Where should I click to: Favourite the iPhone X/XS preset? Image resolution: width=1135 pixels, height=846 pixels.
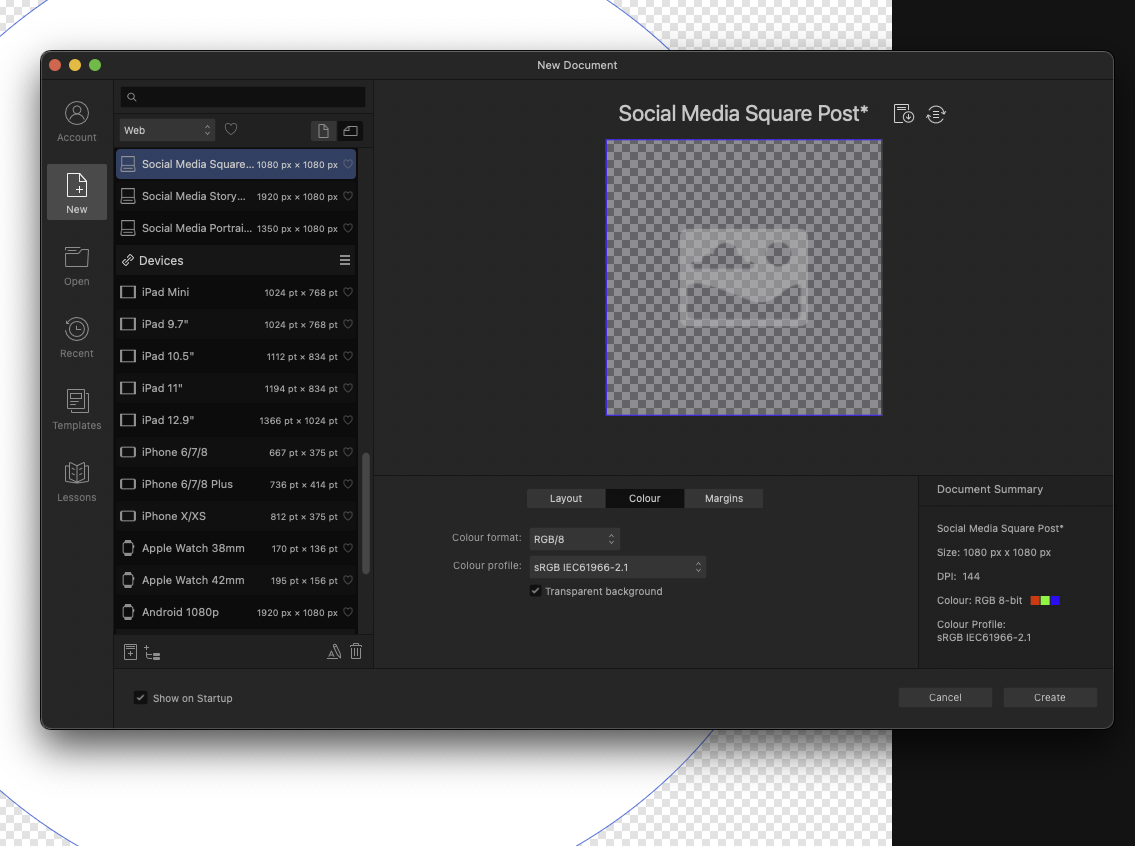tap(348, 516)
